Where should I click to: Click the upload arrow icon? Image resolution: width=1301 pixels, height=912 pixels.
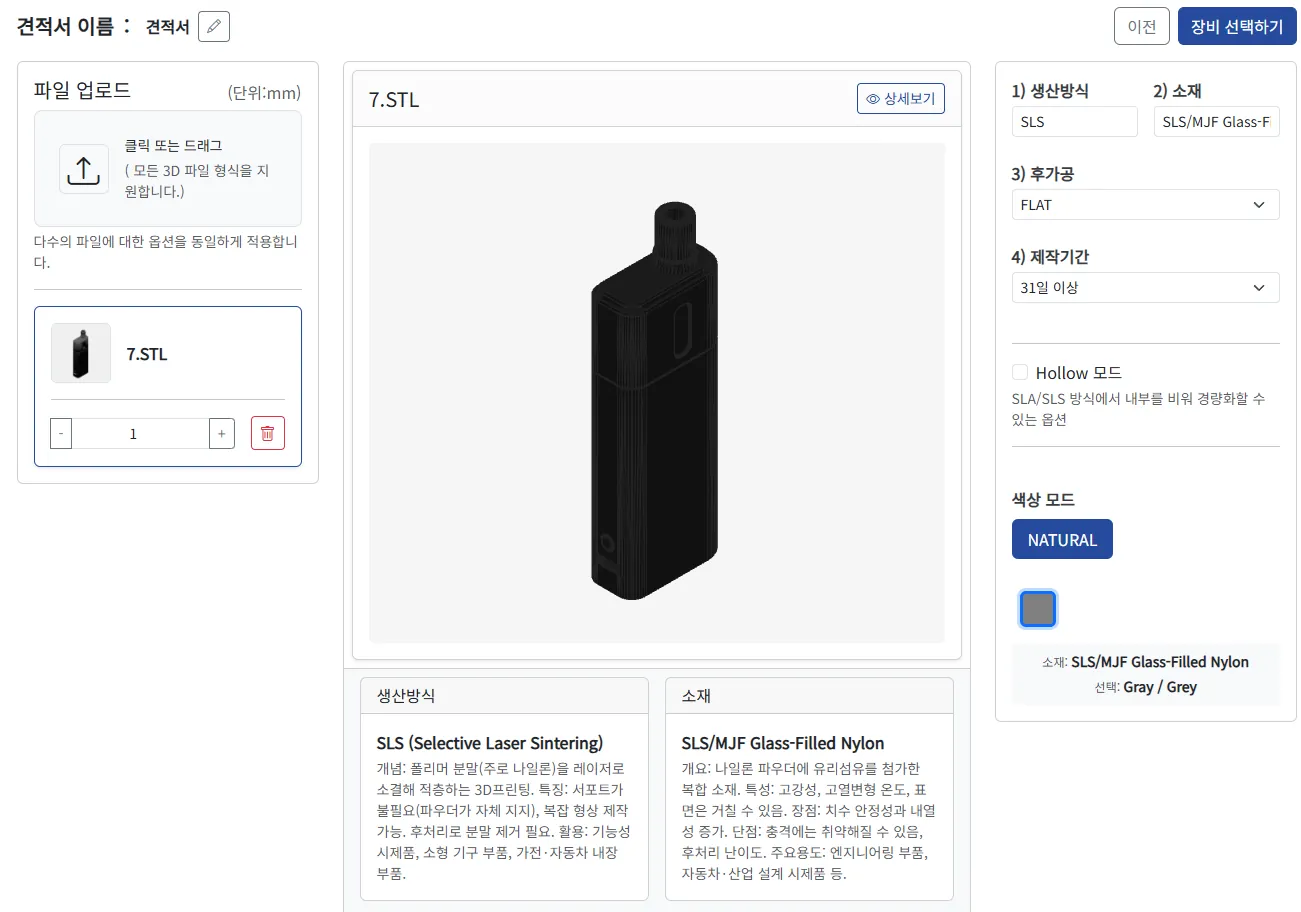click(83, 169)
